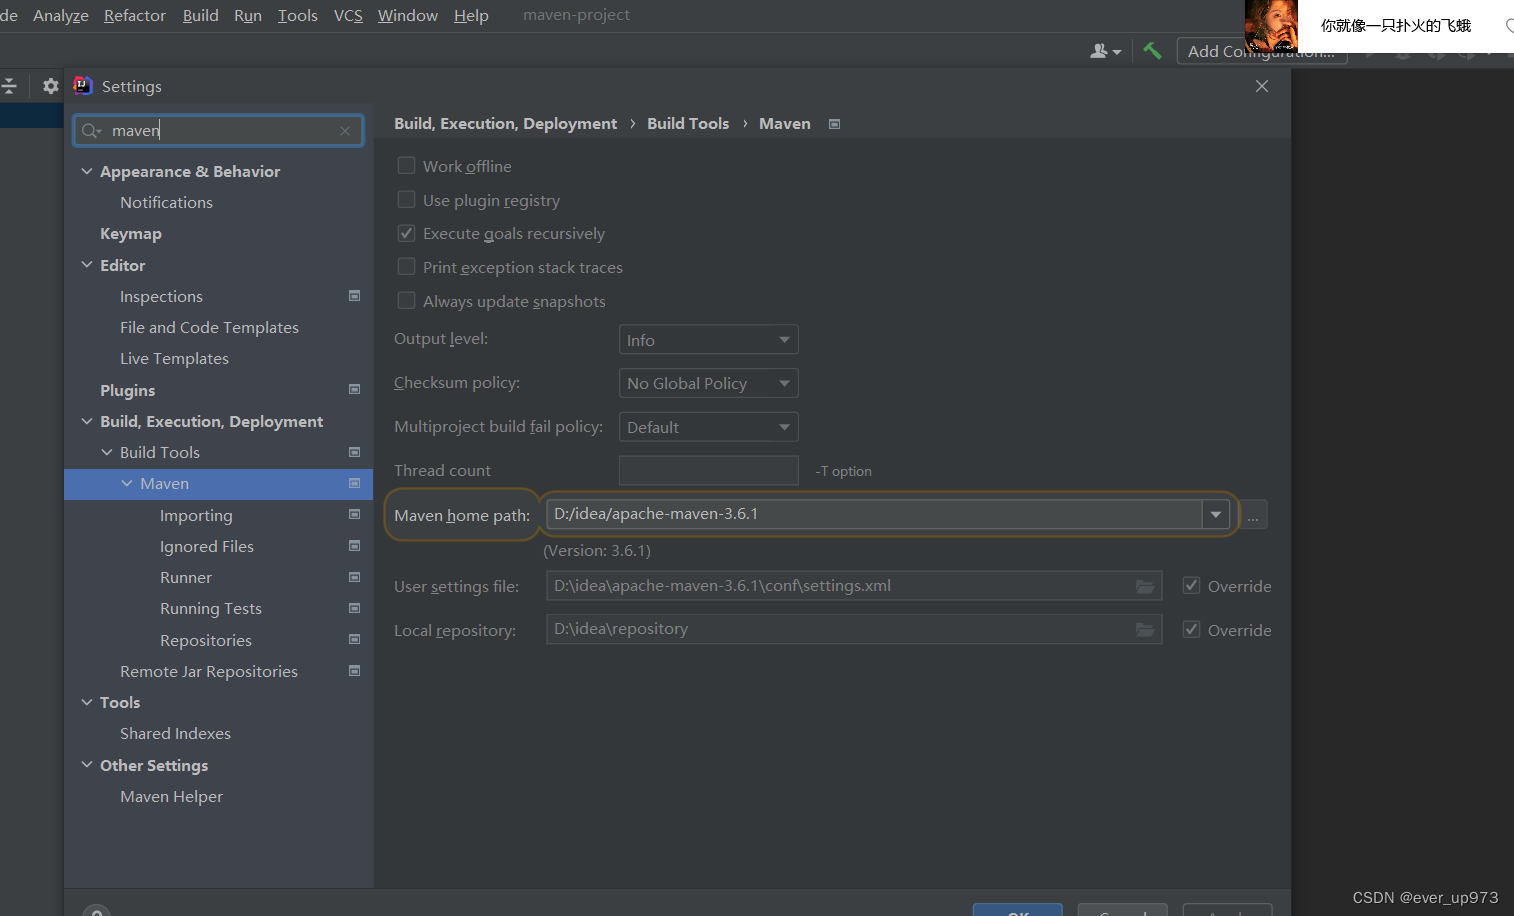Viewport: 1514px width, 916px height.
Task: Click the project-level icon on selected Maven row
Action: [354, 483]
